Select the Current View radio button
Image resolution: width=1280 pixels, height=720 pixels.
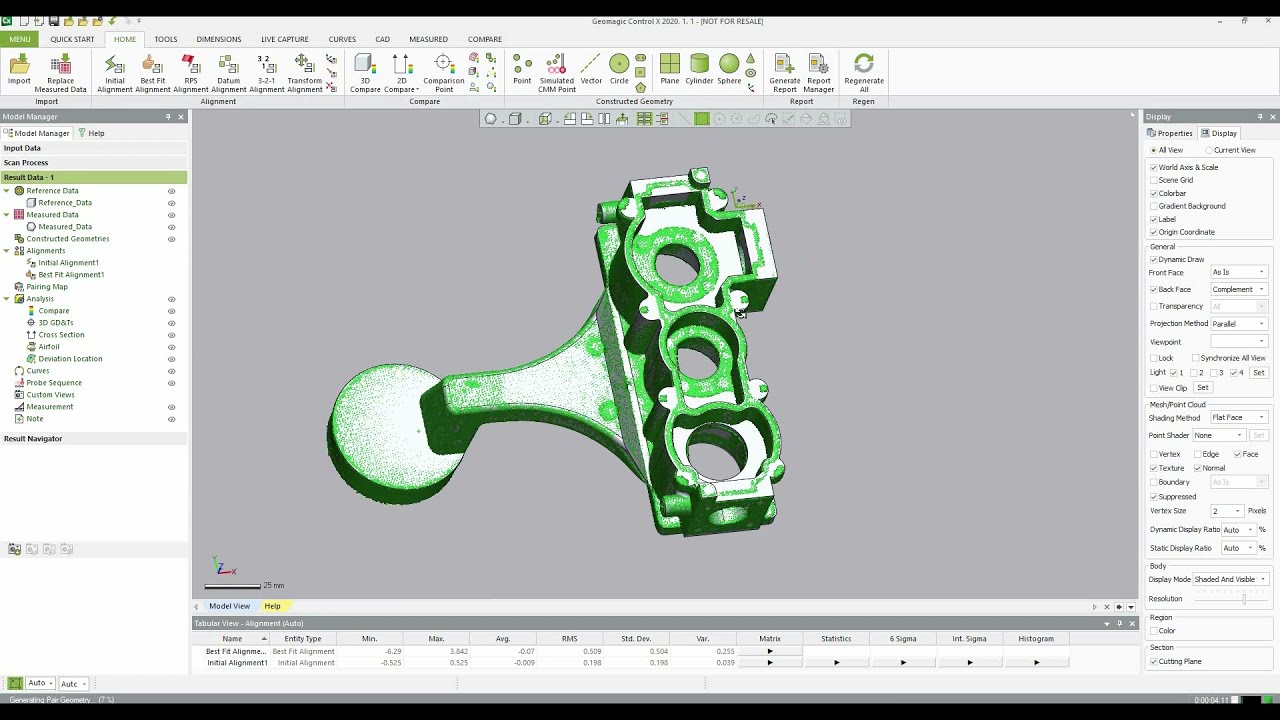[1209, 150]
